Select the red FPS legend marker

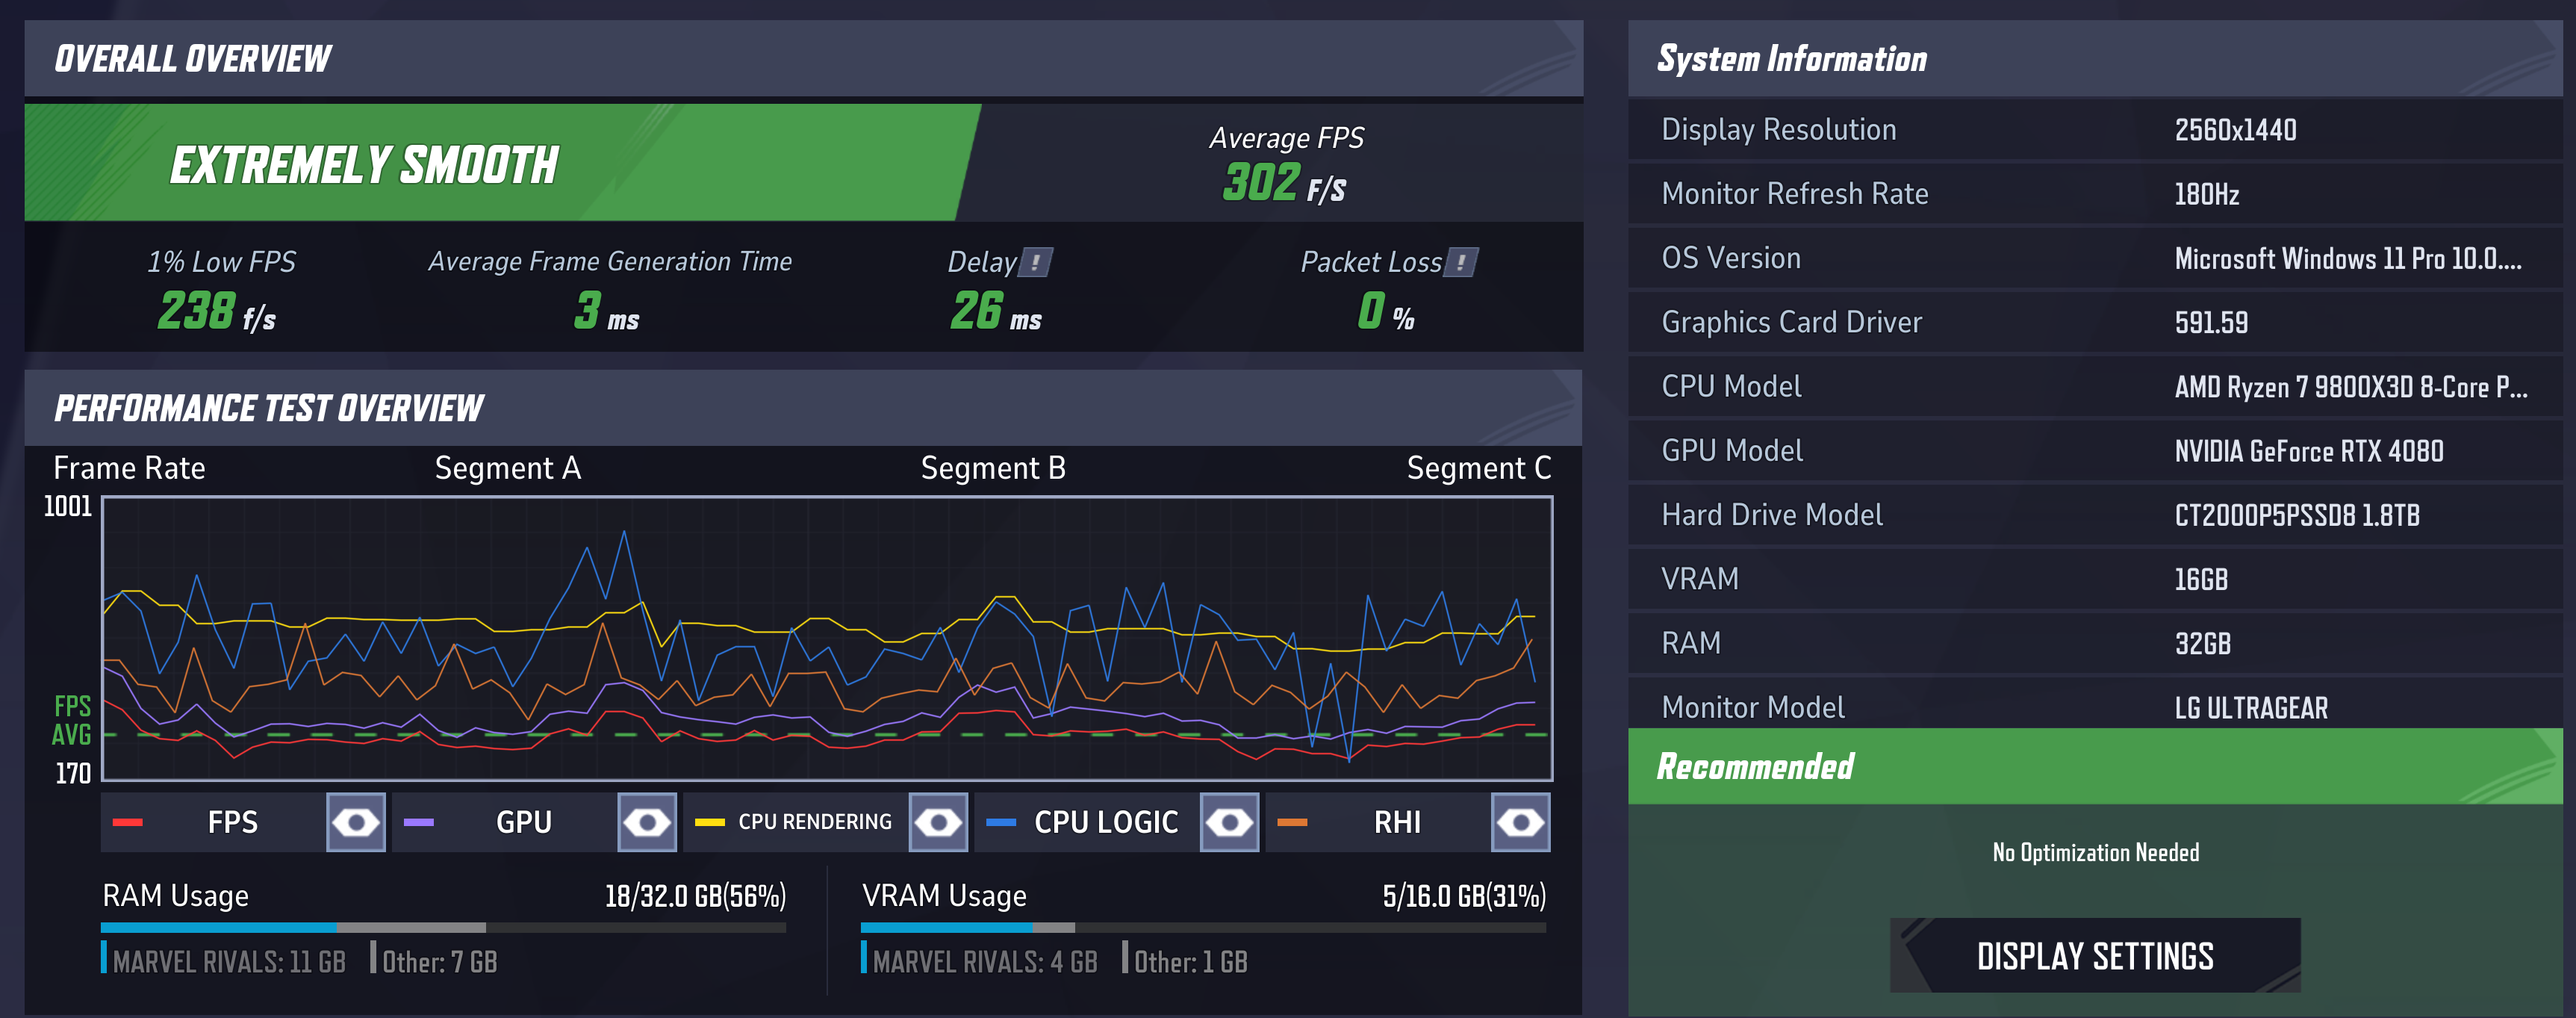point(128,822)
